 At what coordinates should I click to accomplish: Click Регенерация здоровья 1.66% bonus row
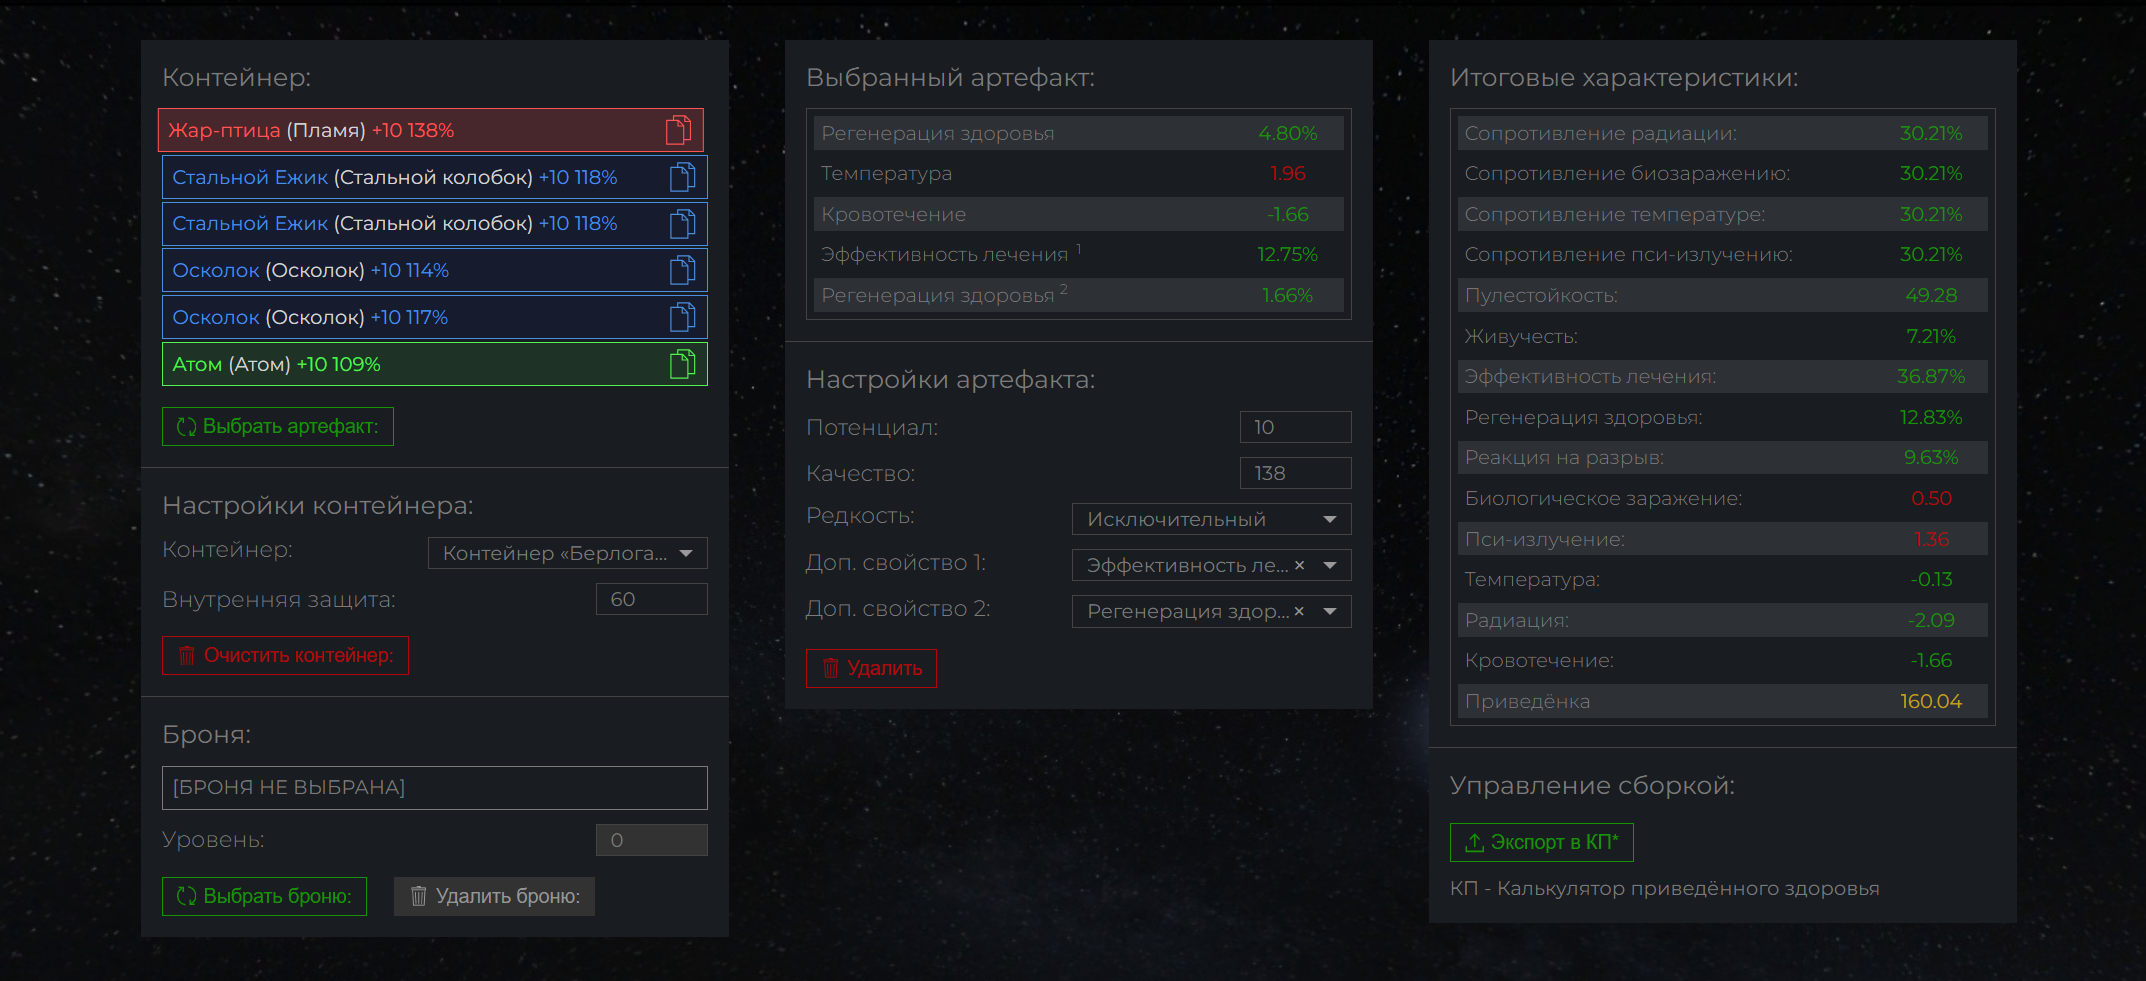[x=1079, y=295]
